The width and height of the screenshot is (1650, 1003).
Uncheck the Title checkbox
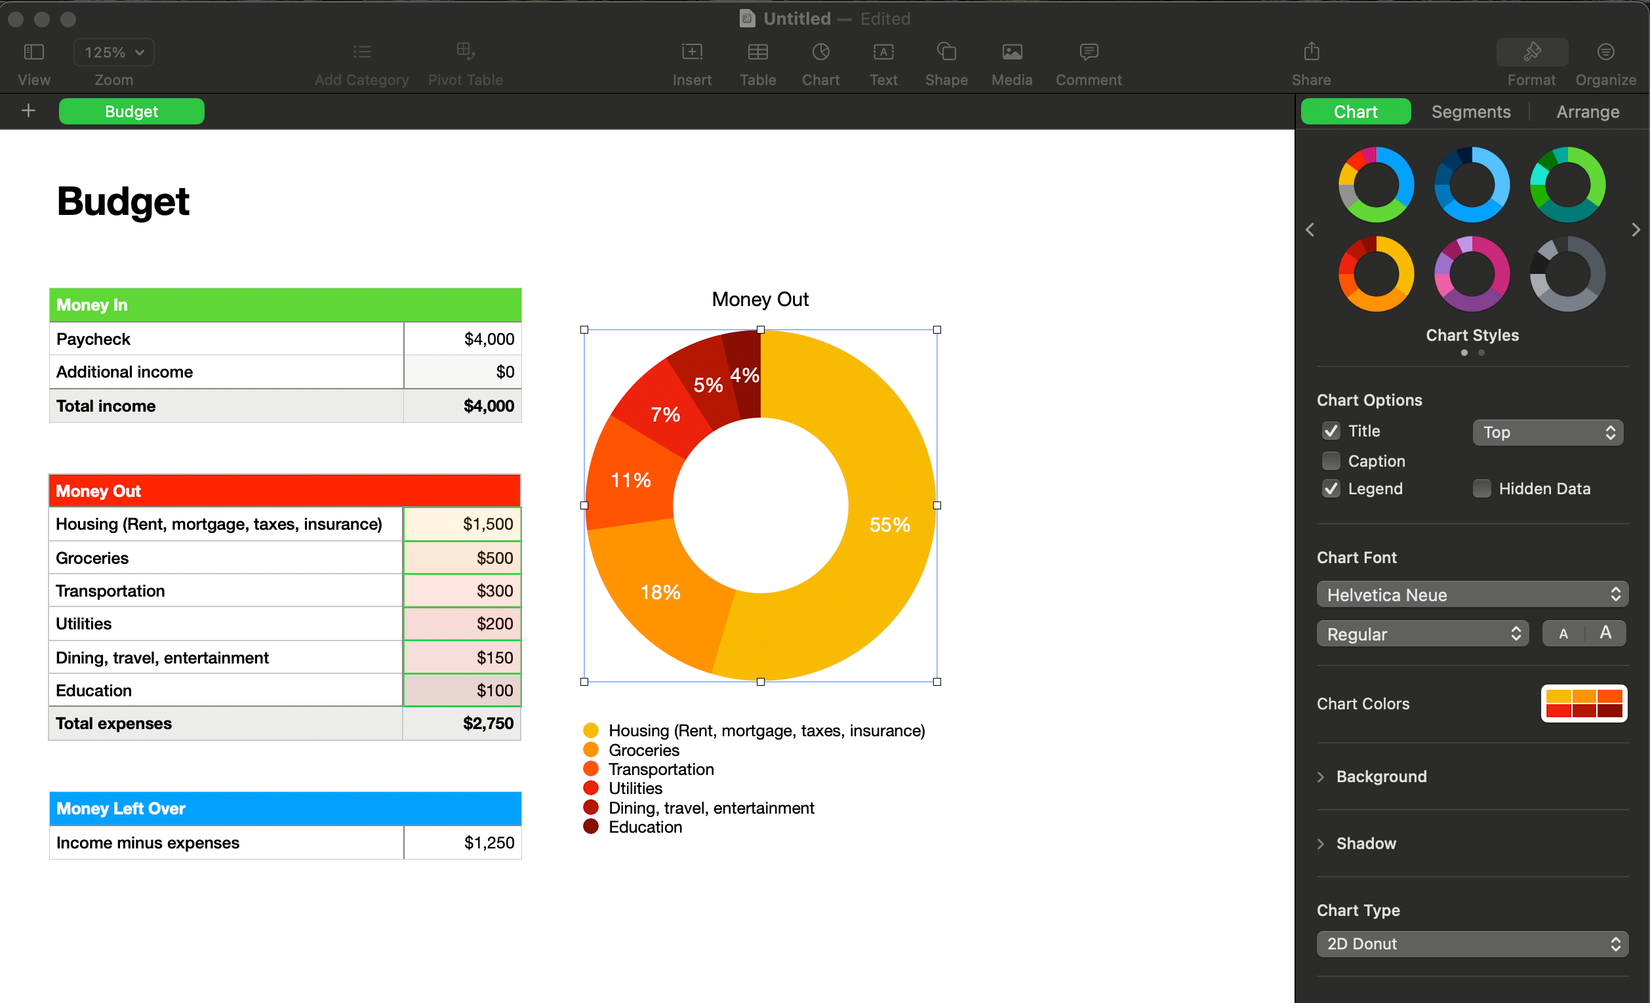click(1331, 430)
